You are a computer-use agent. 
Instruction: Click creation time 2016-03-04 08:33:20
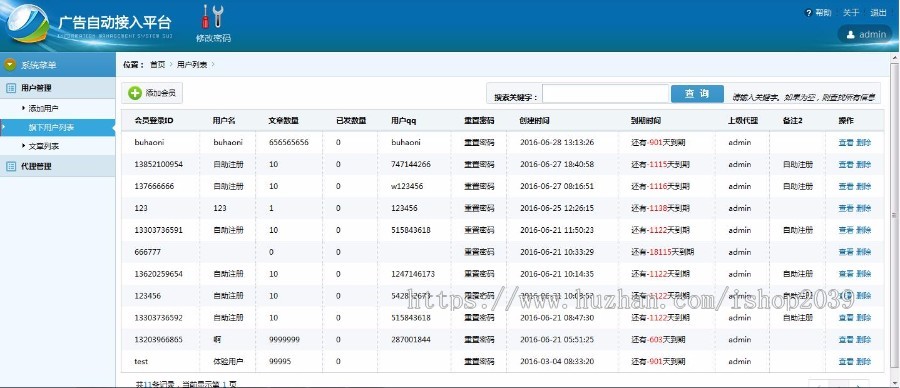point(557,362)
